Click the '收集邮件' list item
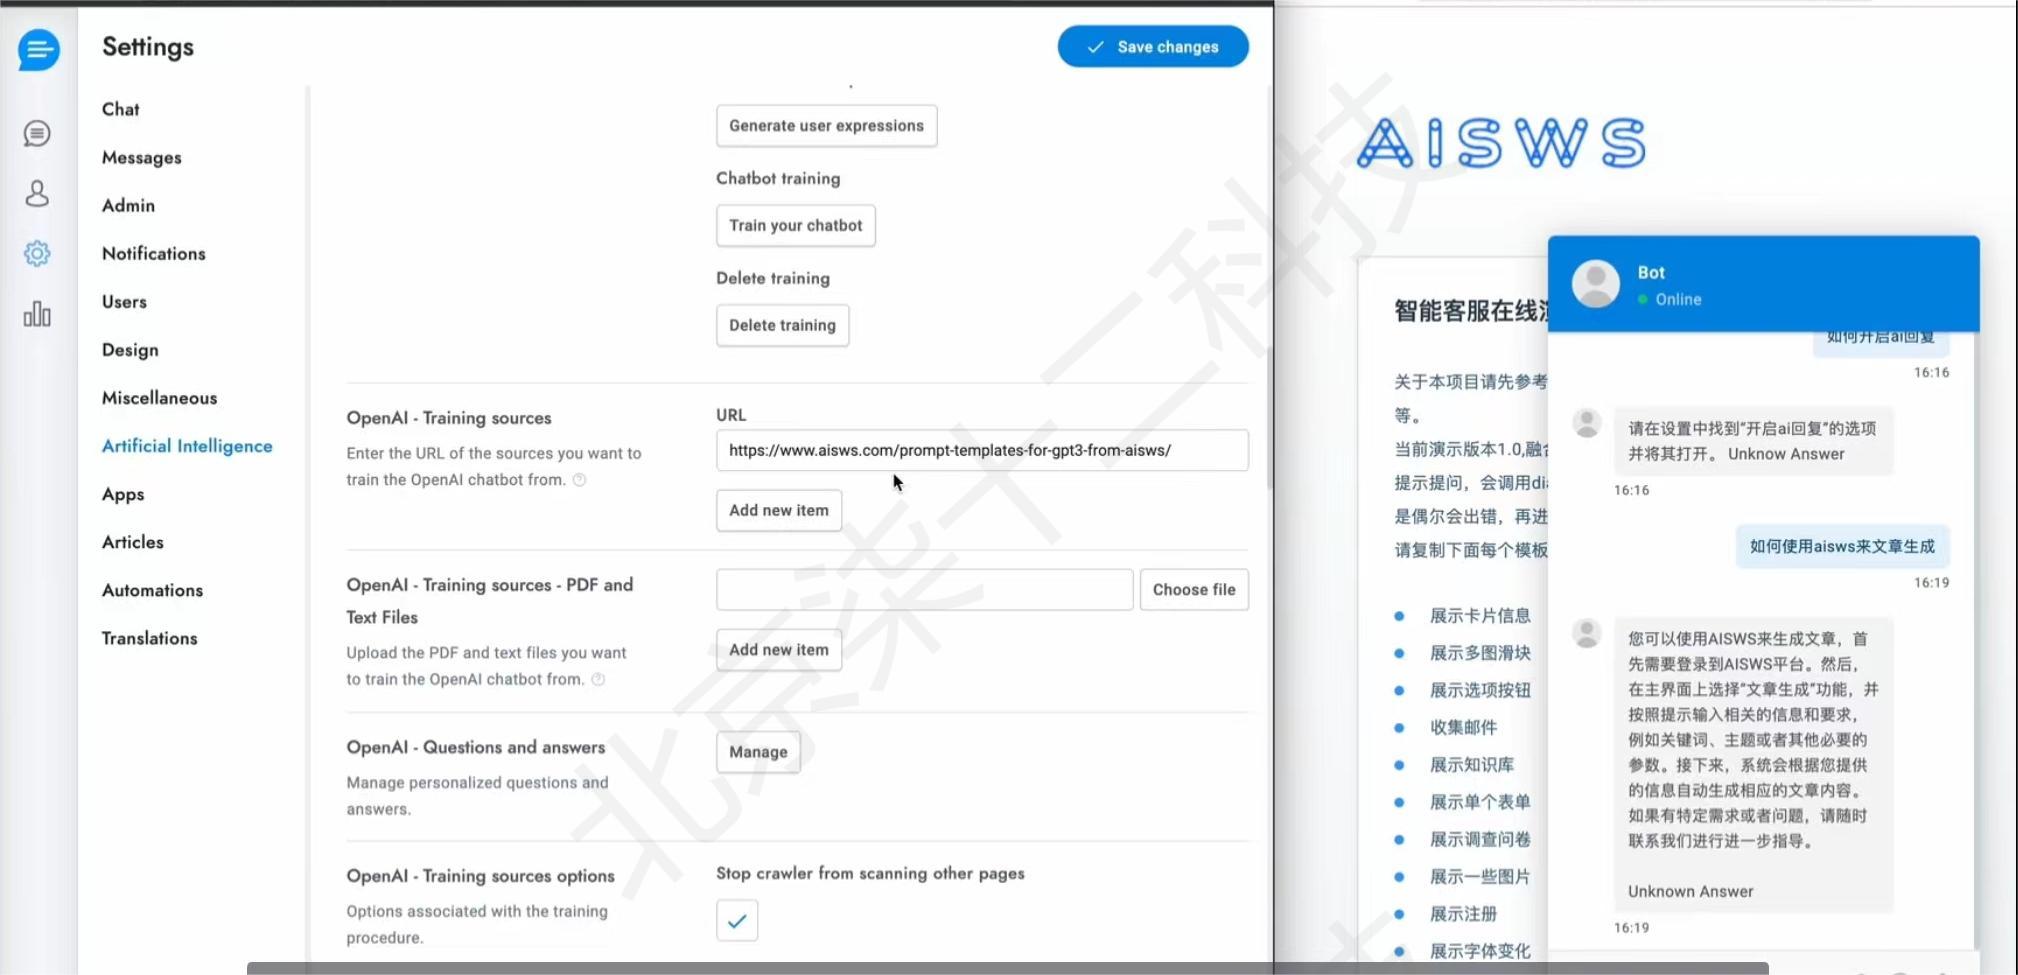2018x975 pixels. [x=1463, y=727]
